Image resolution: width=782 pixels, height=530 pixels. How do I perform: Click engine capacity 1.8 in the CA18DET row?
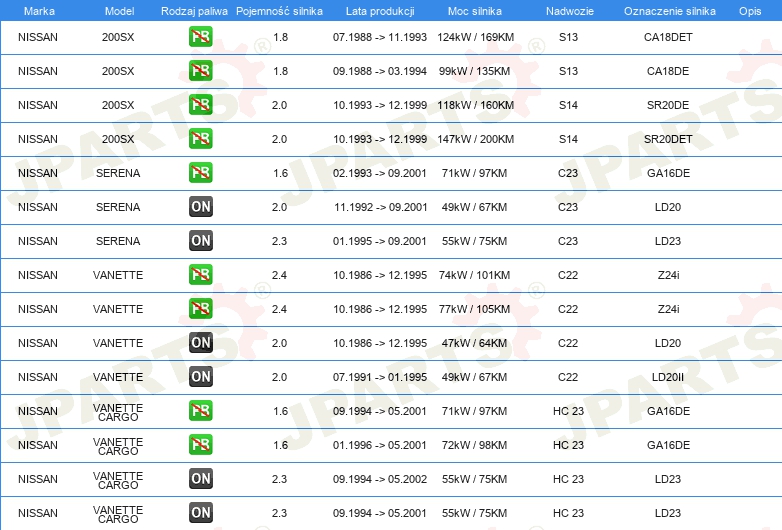pyautogui.click(x=280, y=37)
